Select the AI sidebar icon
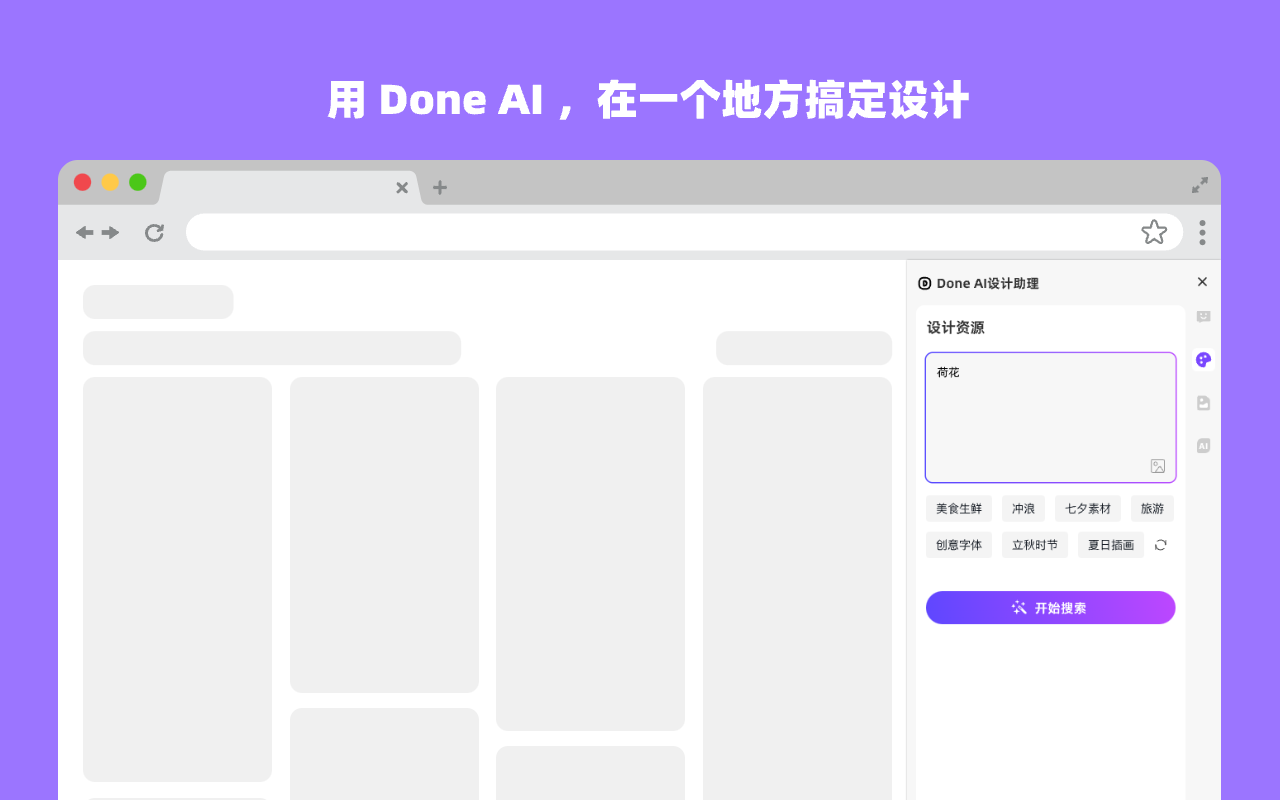 (1203, 445)
